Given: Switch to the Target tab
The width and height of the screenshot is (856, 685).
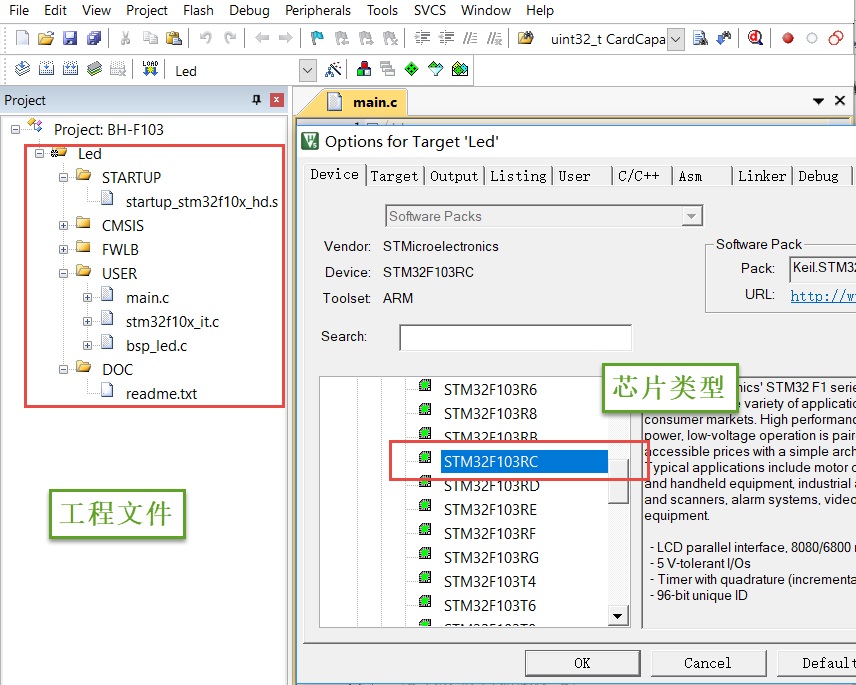Looking at the screenshot, I should point(394,176).
